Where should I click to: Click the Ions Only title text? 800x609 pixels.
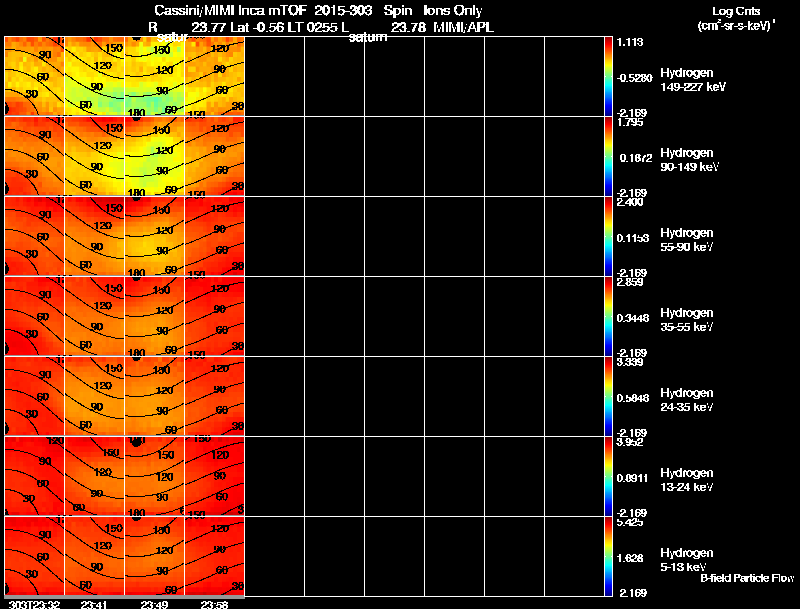pos(453,10)
